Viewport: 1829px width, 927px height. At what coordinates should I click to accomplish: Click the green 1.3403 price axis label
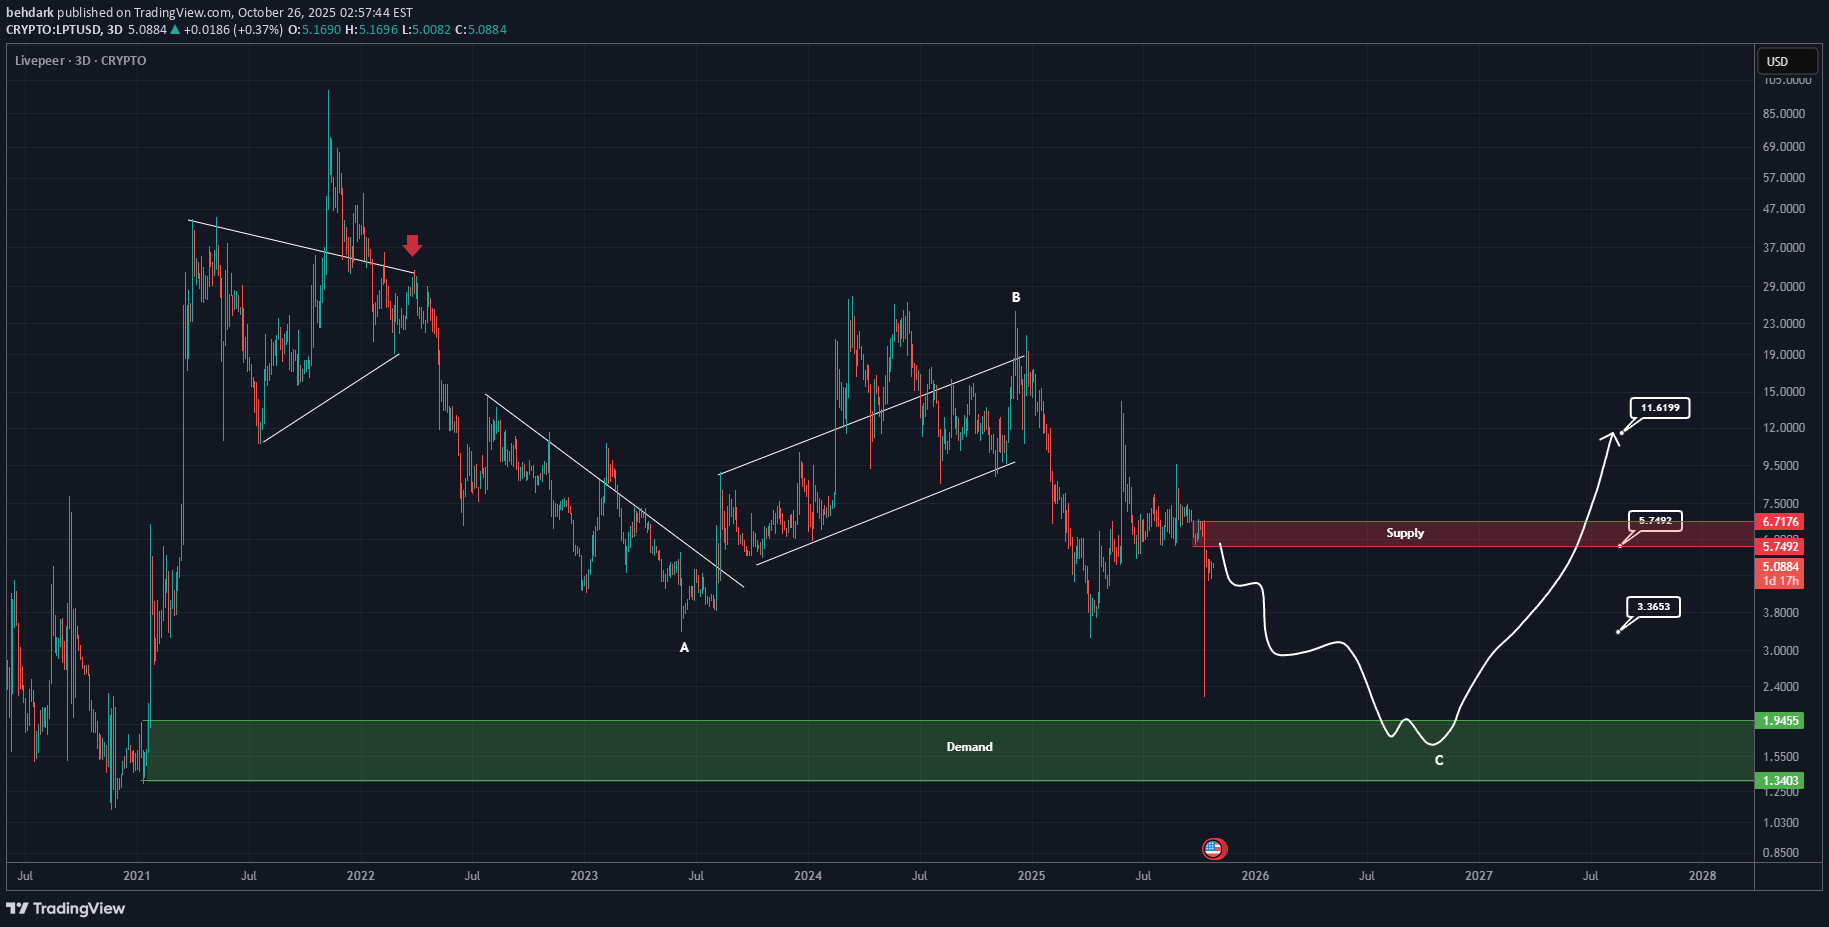click(x=1780, y=781)
